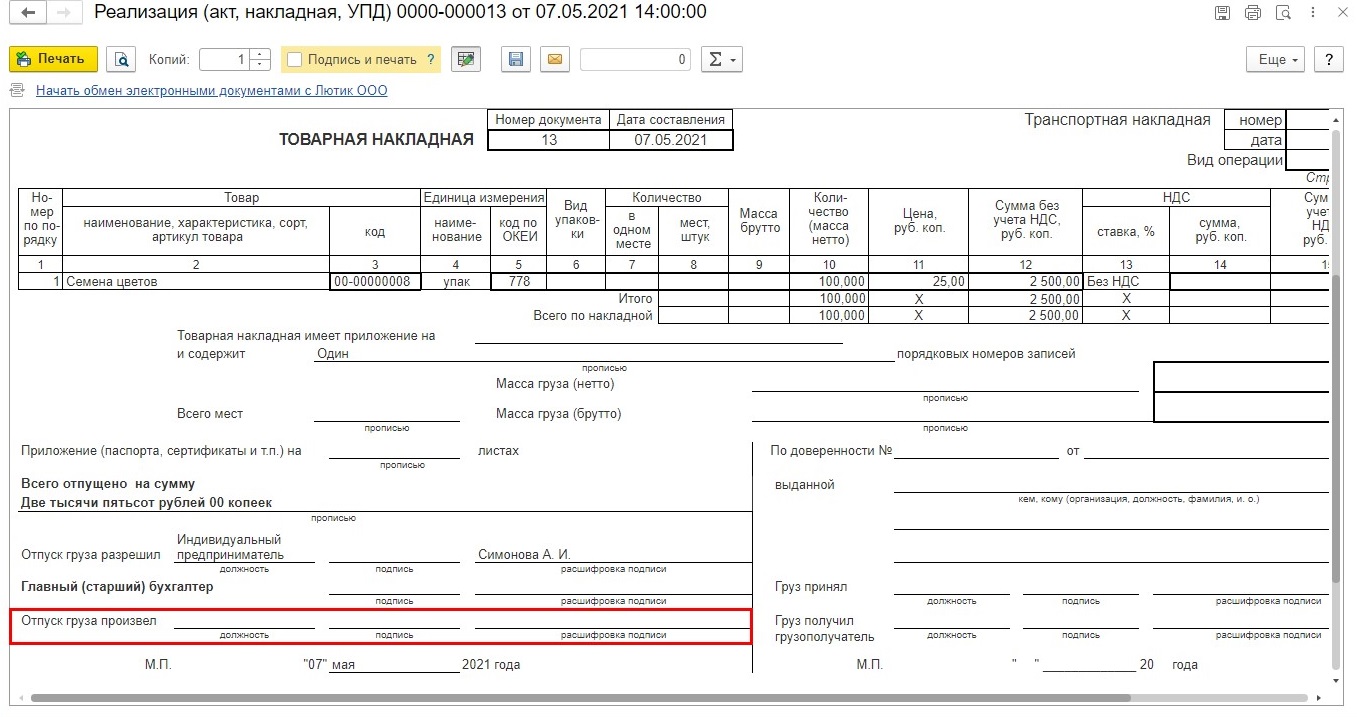The width and height of the screenshot is (1357, 717).
Task: Click the ? help button
Action: tap(1329, 59)
